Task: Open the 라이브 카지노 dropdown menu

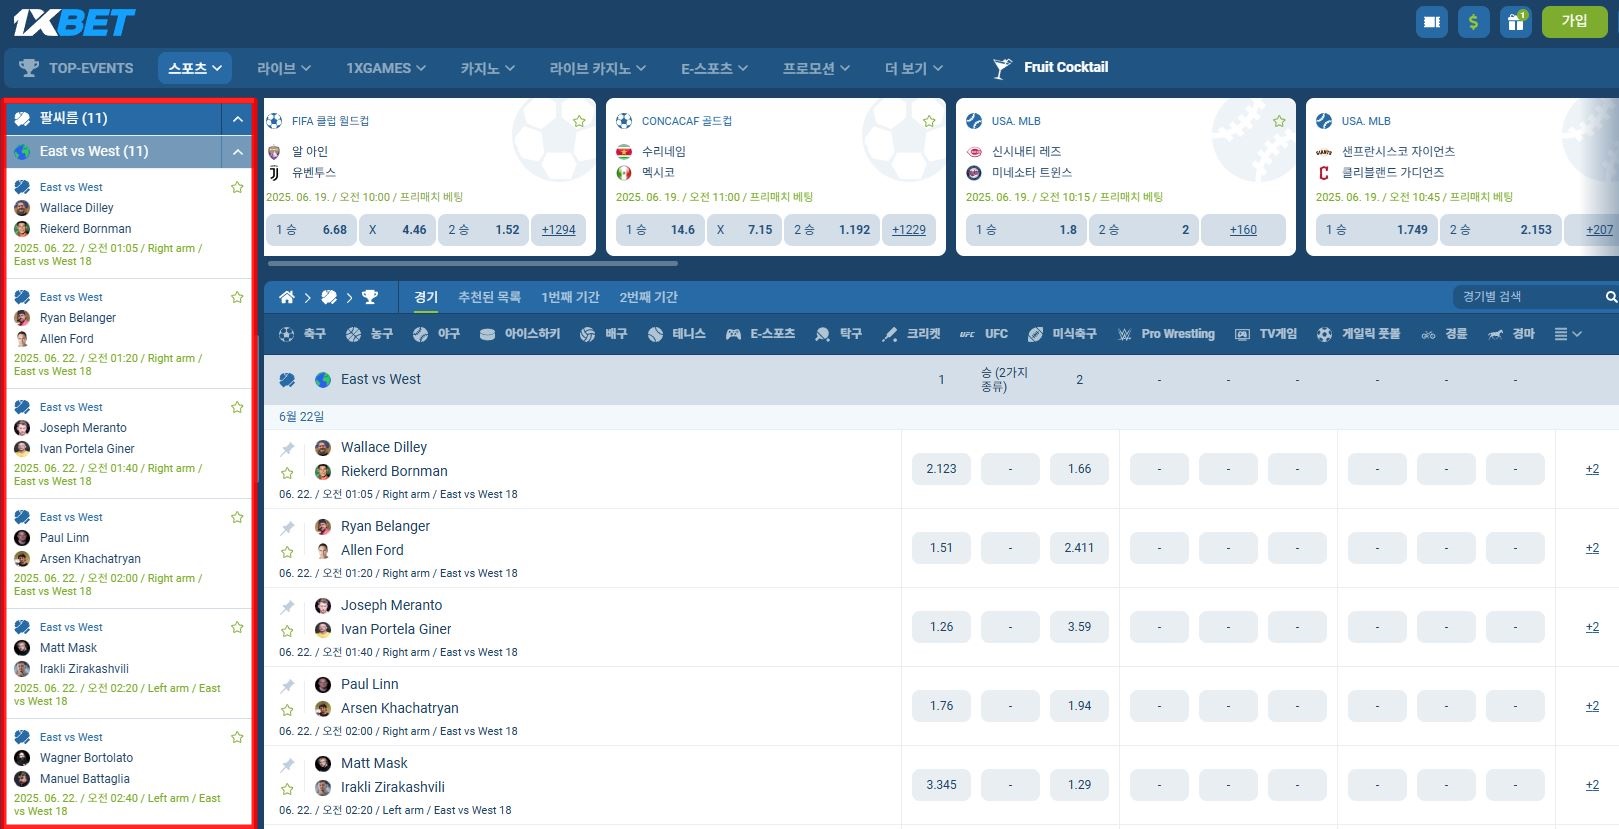Action: pyautogui.click(x=598, y=68)
